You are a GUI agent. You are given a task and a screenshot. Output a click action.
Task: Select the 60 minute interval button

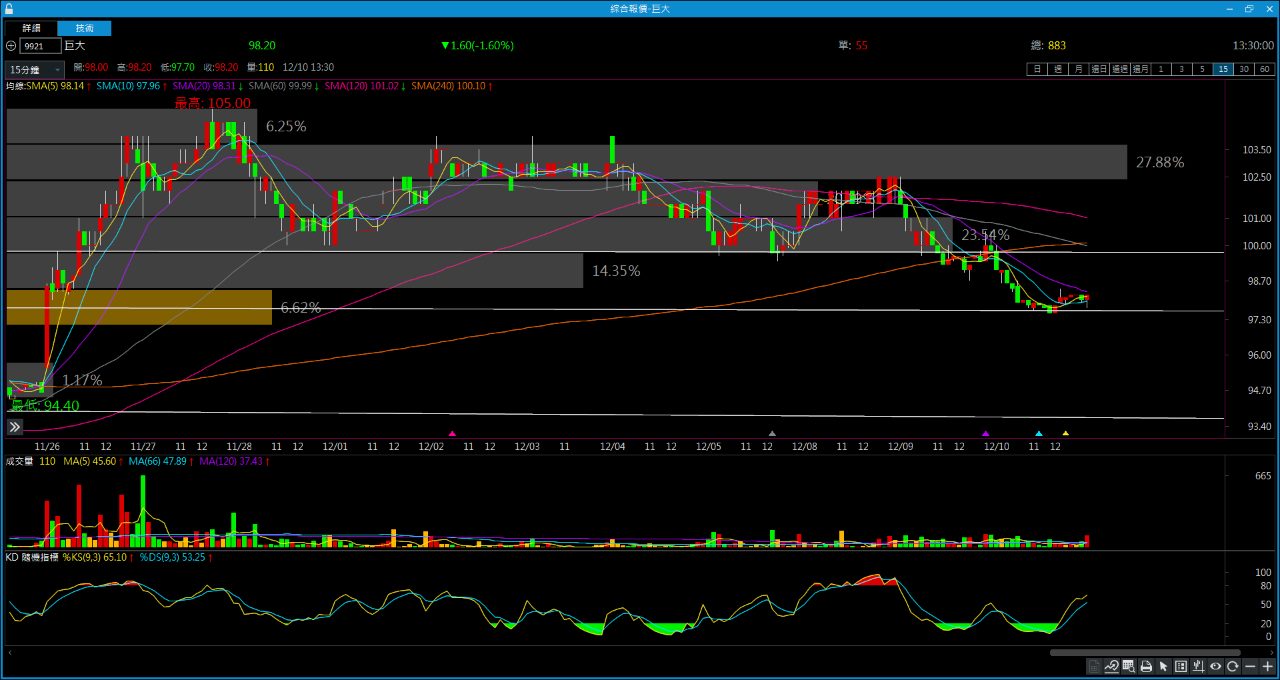1265,69
